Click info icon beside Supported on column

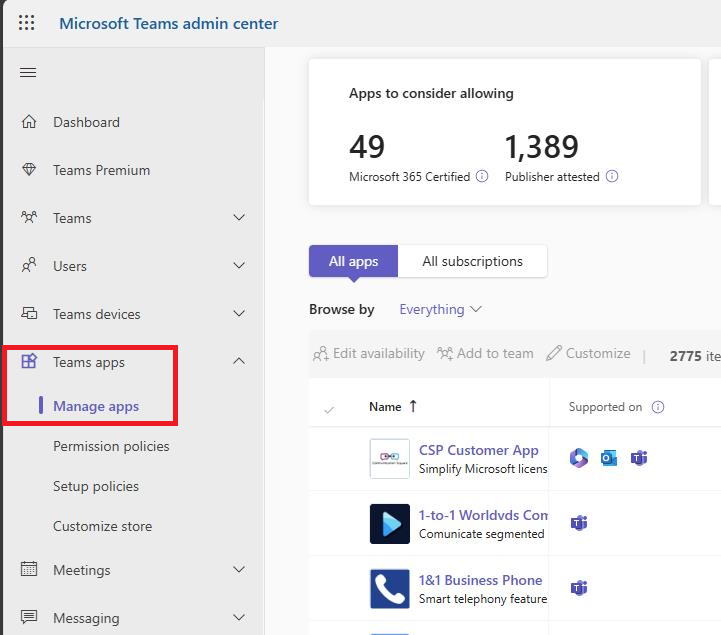point(658,407)
